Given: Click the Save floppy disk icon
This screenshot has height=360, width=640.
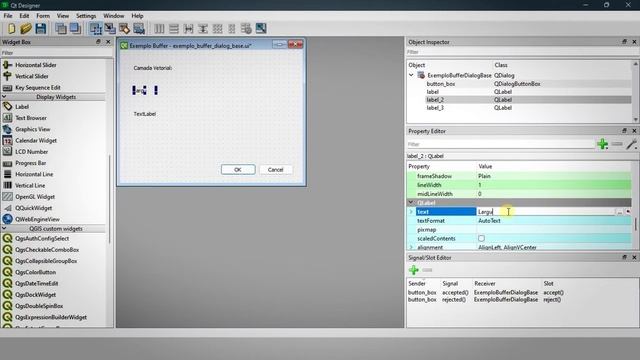Looking at the screenshot, I should click(x=40, y=28).
